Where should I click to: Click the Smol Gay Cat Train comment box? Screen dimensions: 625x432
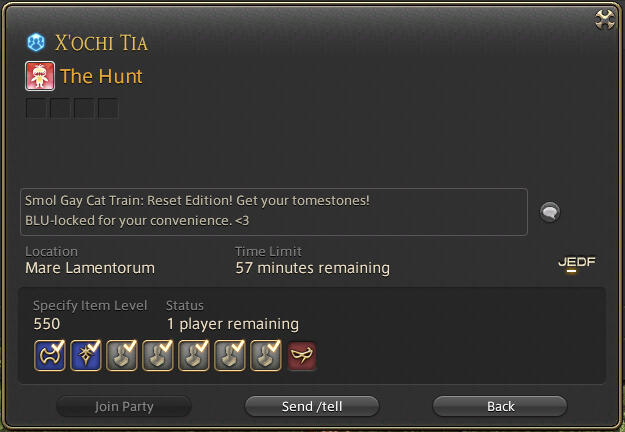[x=274, y=212]
